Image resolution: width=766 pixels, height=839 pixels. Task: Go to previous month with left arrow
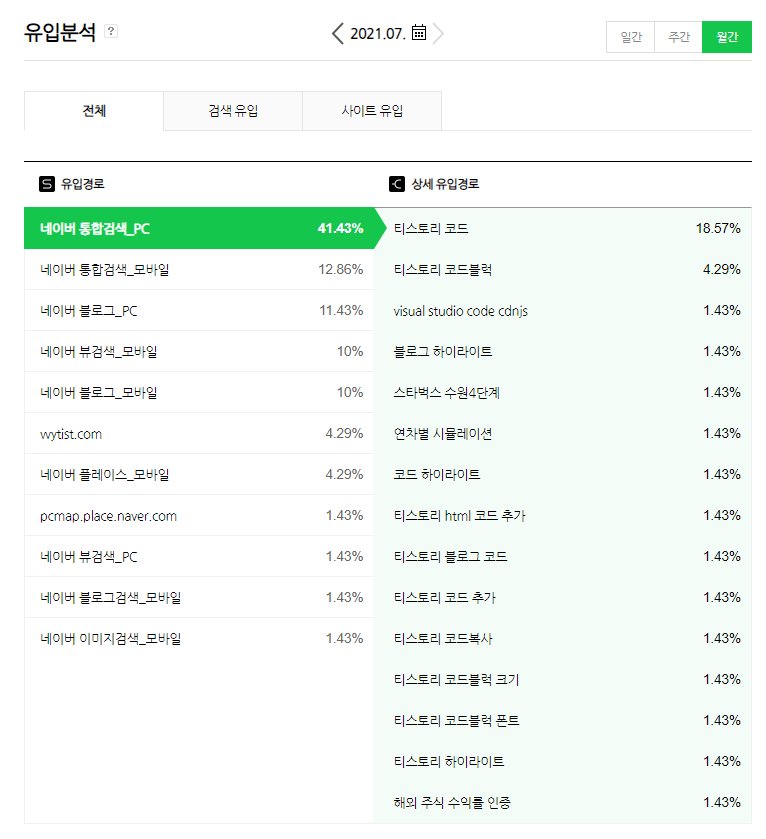coord(338,34)
